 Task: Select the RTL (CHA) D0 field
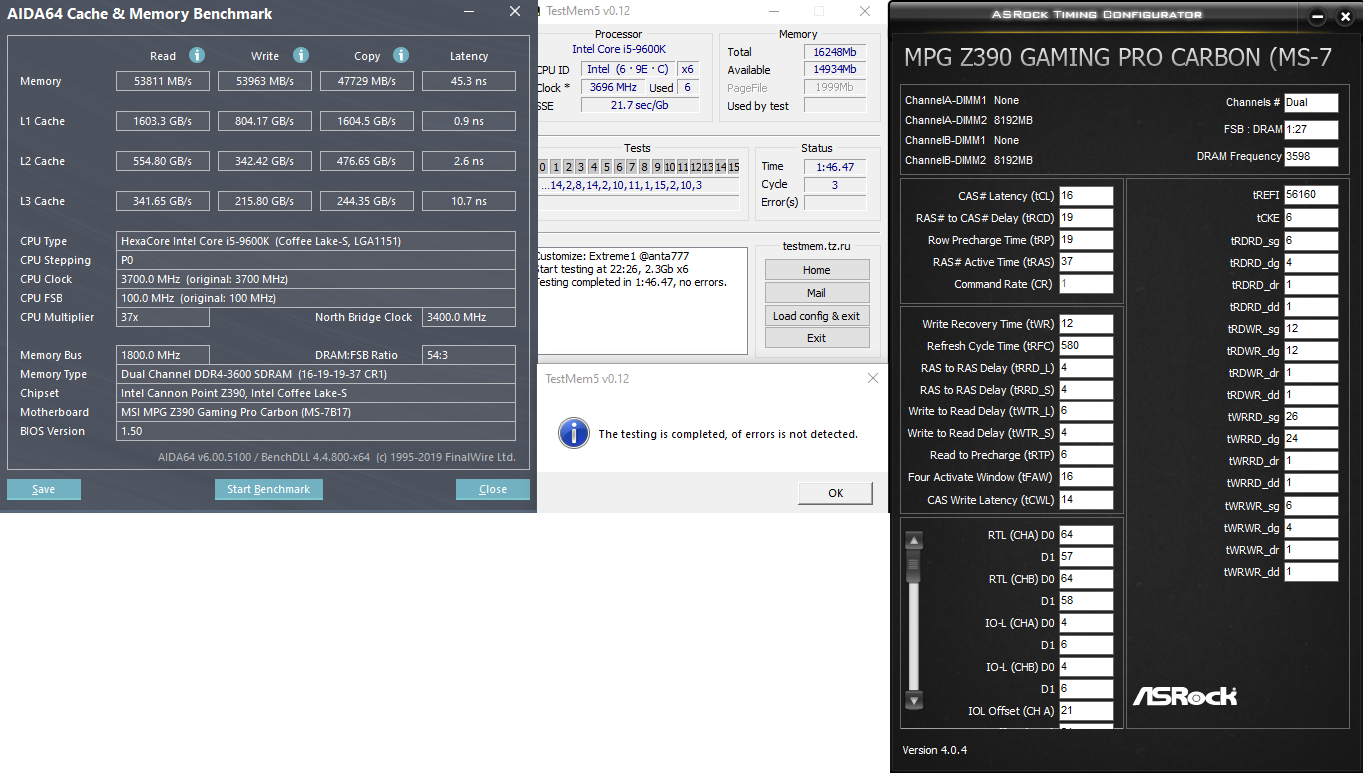pos(1086,535)
